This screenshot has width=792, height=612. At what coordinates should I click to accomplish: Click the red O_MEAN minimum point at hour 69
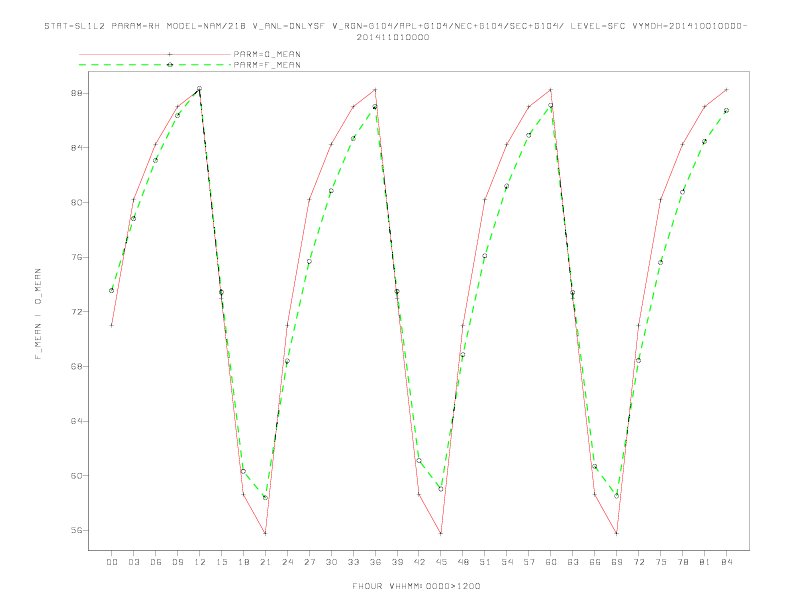pos(617,533)
